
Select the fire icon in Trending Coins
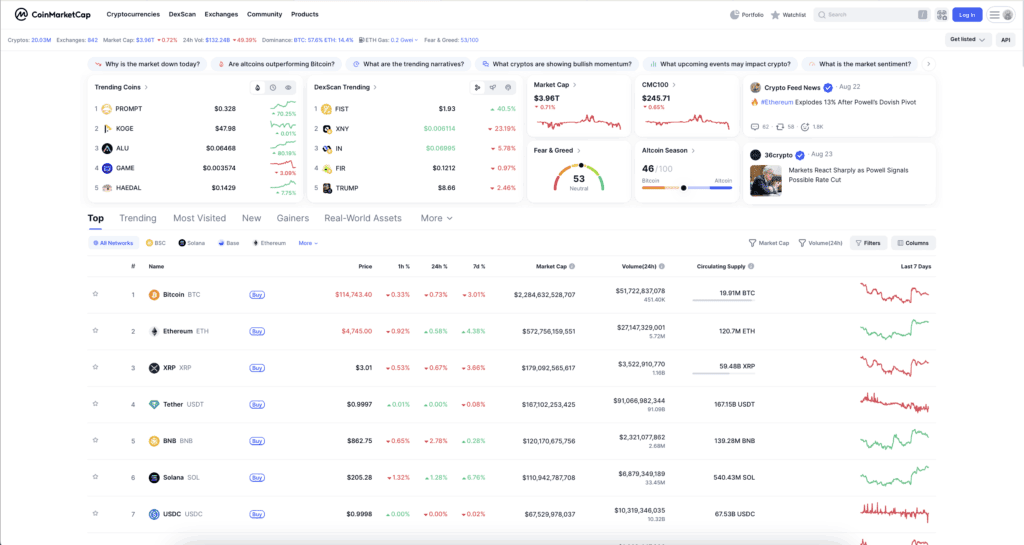257,87
